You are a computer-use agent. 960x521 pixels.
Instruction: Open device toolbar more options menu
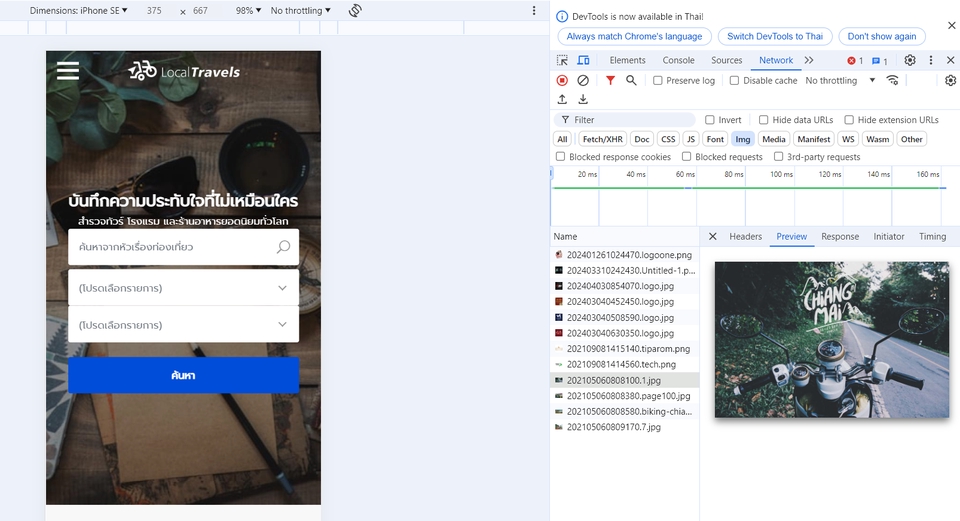coord(534,10)
